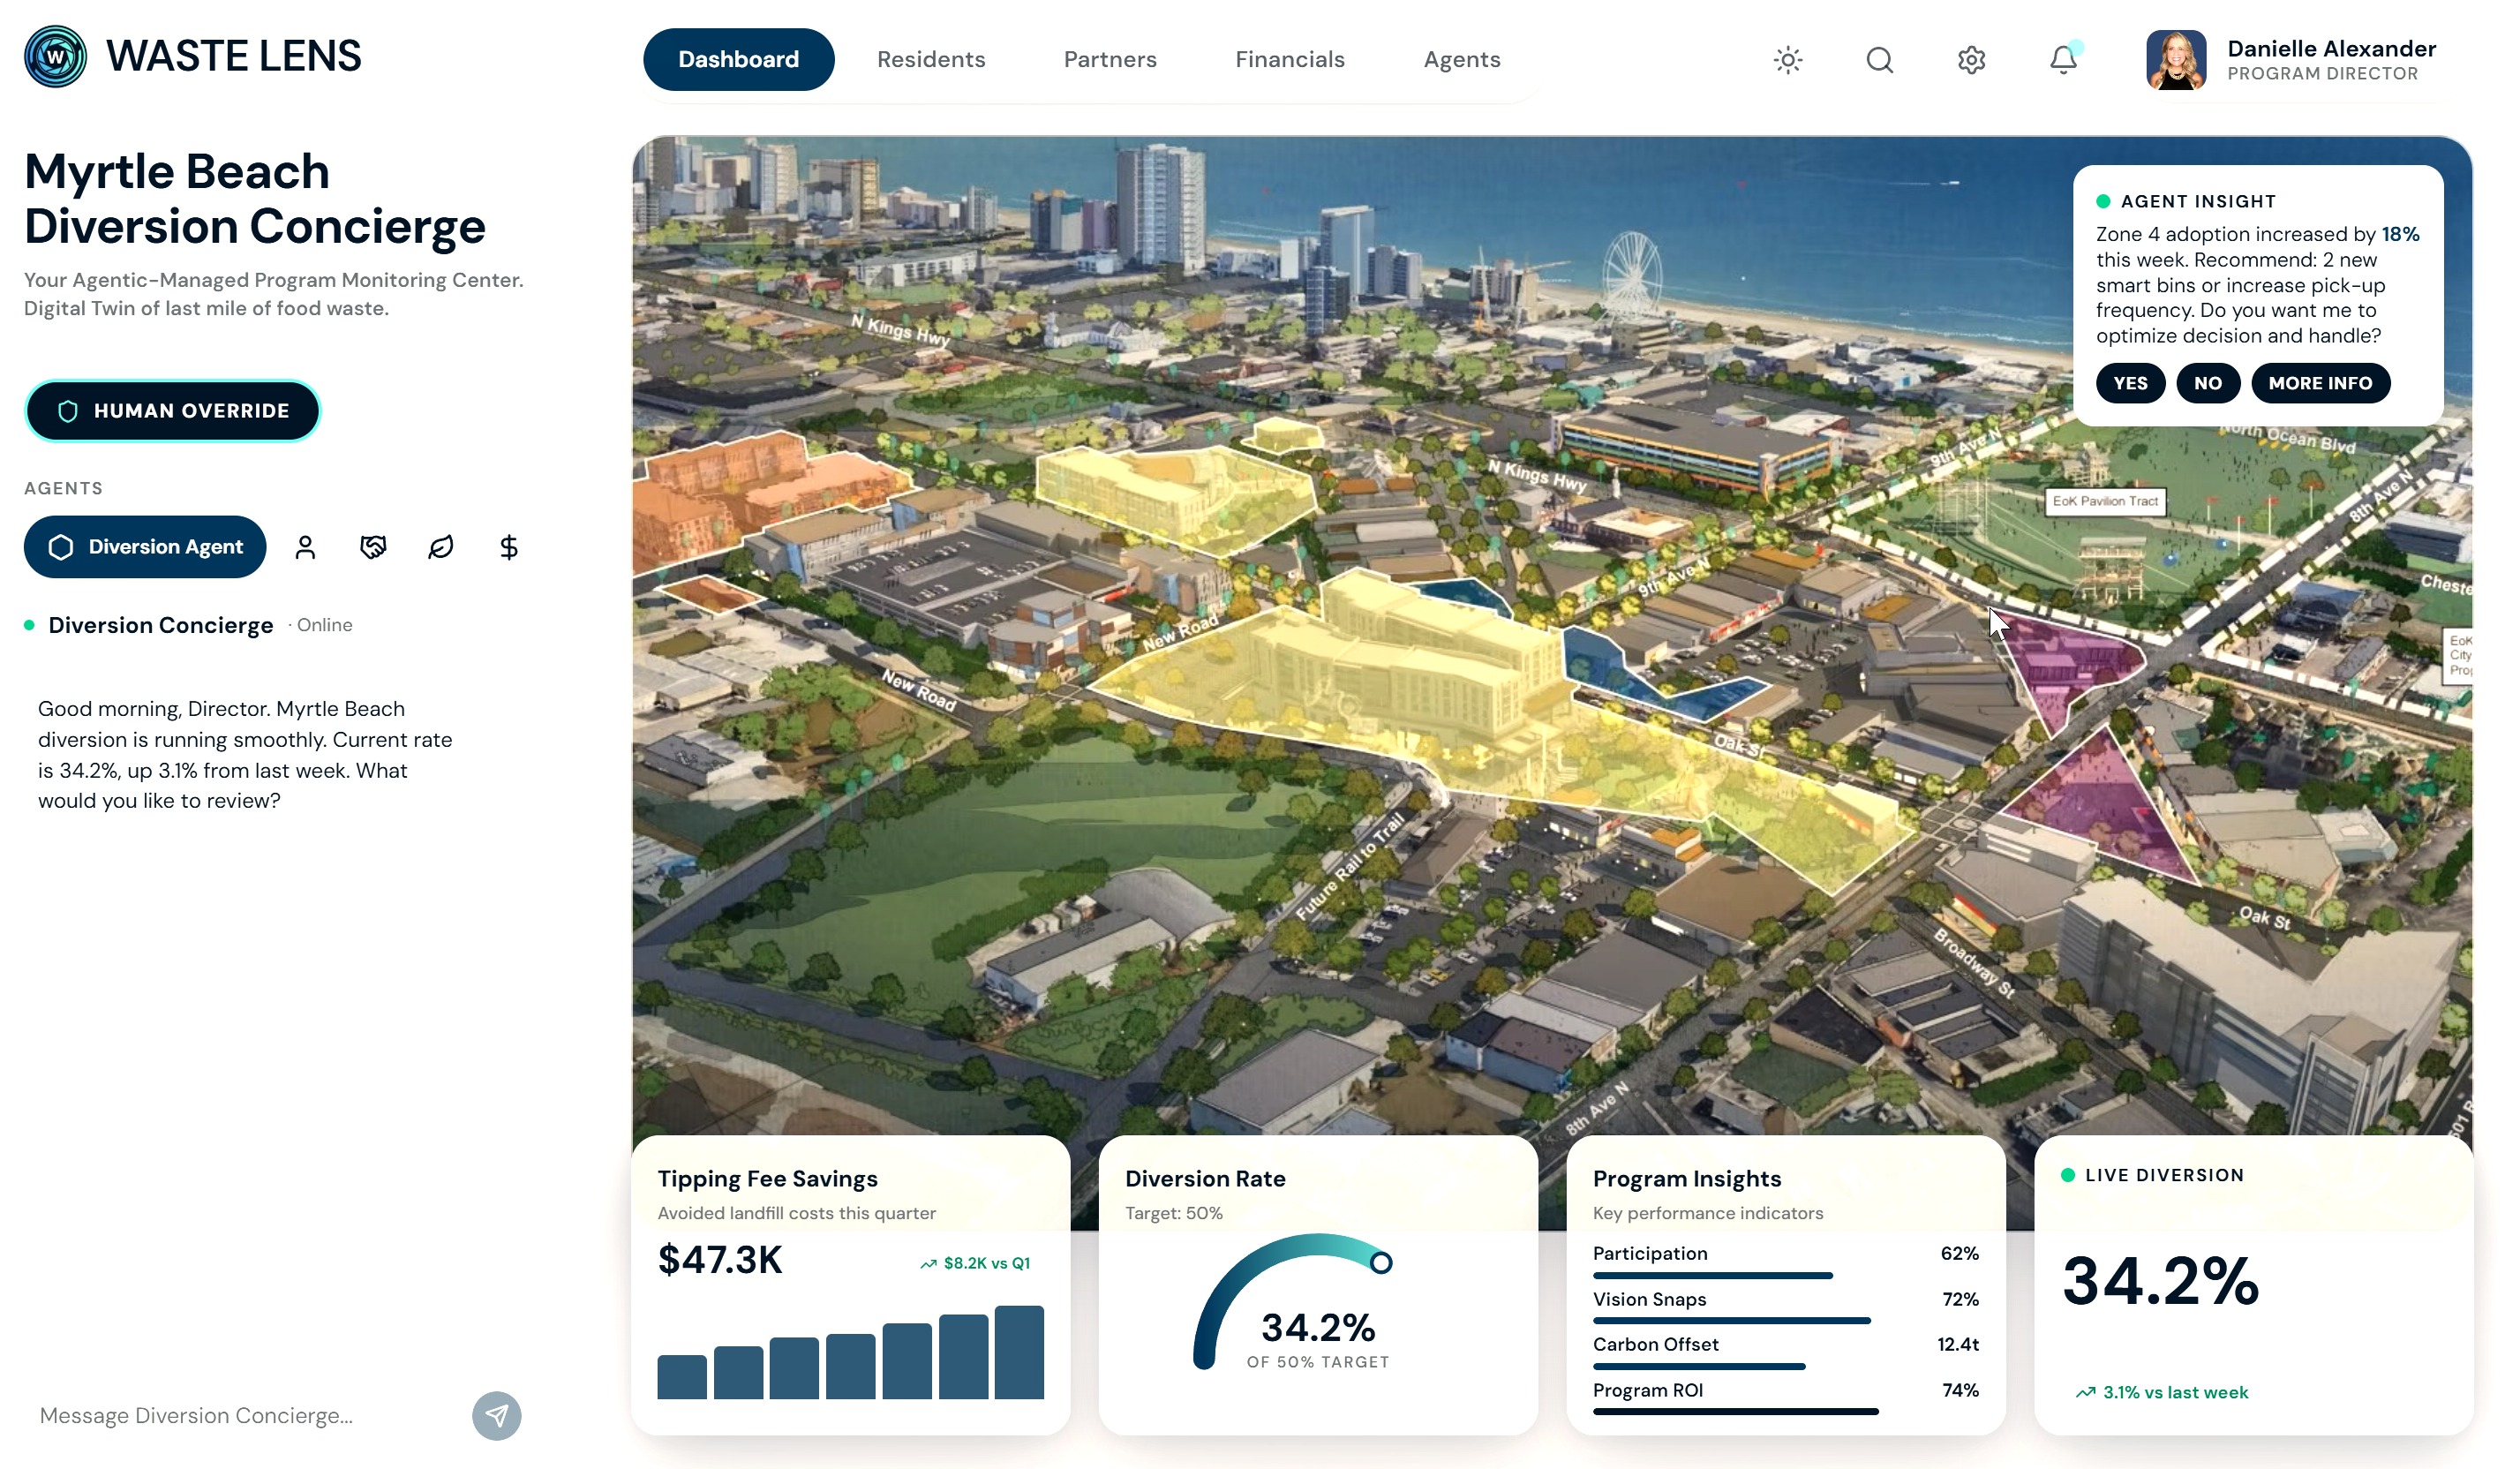This screenshot has height=1469, width=2520.
Task: Open settings via the gear icon
Action: click(1970, 60)
